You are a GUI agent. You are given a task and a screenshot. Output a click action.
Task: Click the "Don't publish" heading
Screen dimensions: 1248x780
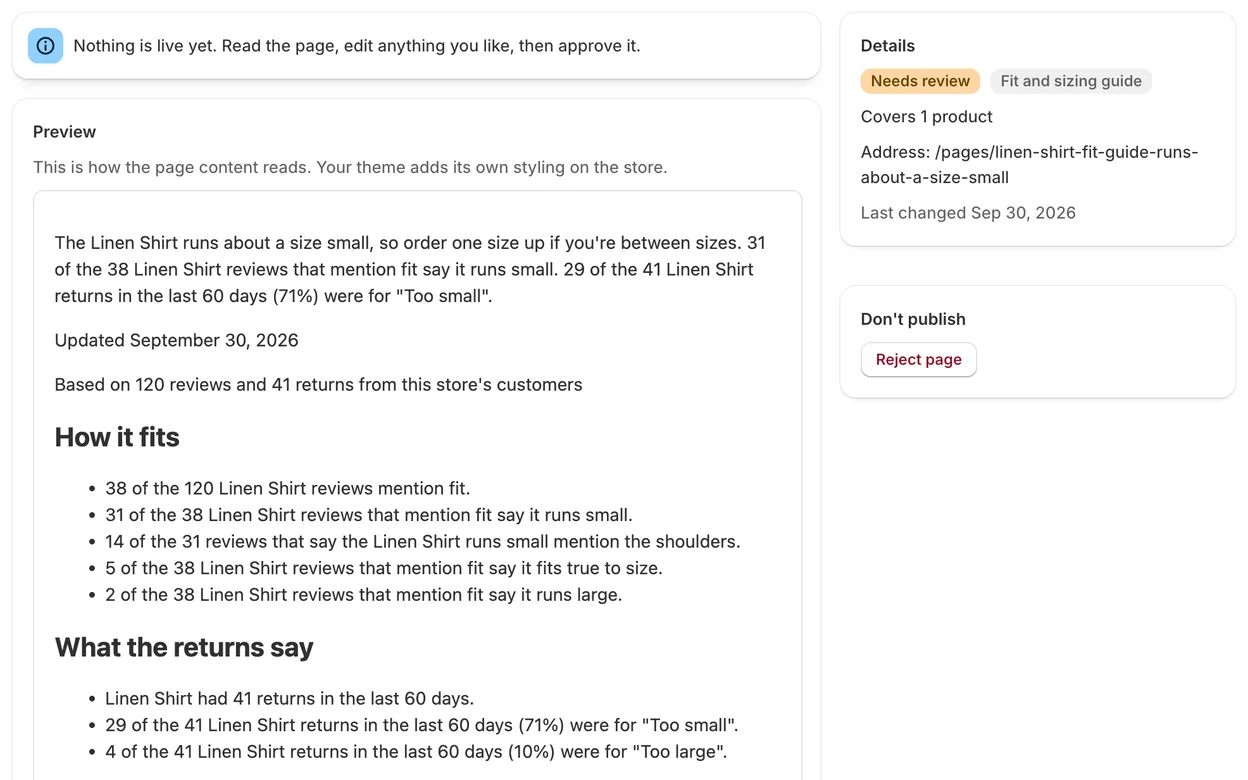(913, 319)
